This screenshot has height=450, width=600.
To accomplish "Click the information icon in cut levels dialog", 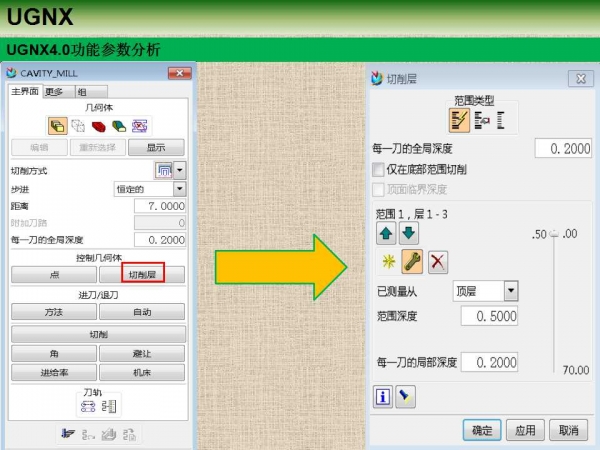I will [383, 396].
